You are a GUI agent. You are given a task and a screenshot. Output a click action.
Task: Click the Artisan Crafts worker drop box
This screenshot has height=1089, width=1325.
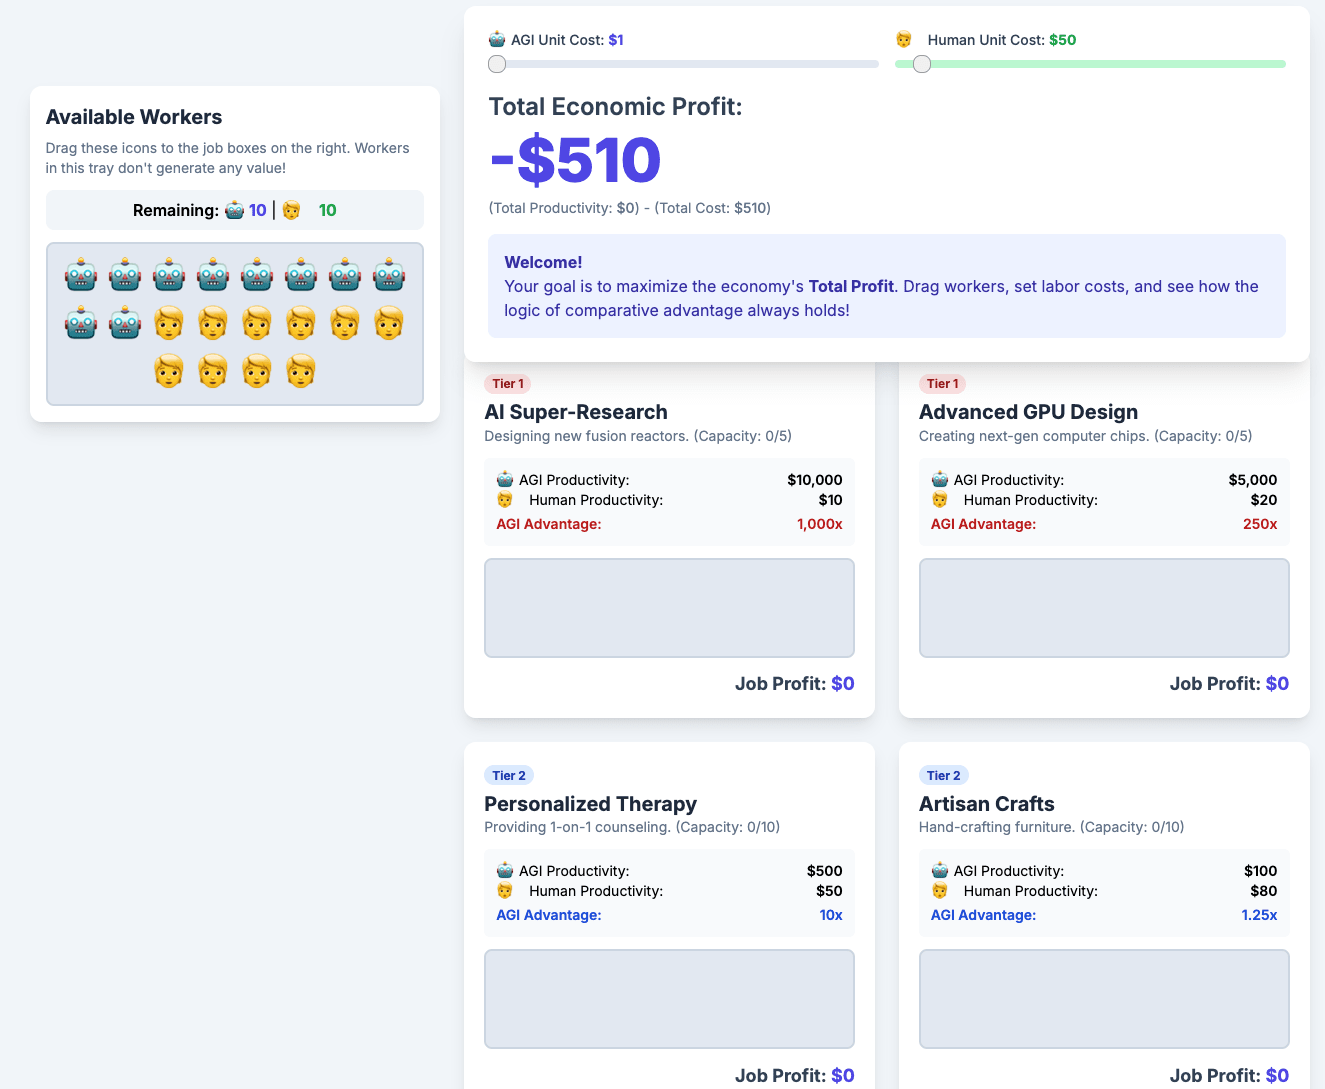pyautogui.click(x=1104, y=999)
